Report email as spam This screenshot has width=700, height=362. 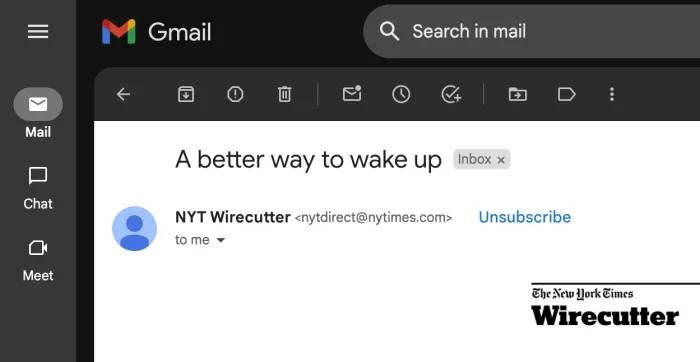click(x=235, y=94)
